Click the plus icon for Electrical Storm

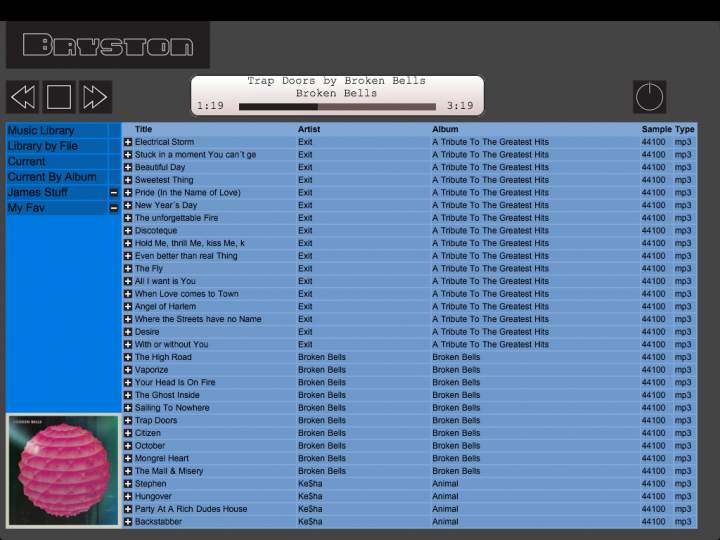(x=128, y=142)
